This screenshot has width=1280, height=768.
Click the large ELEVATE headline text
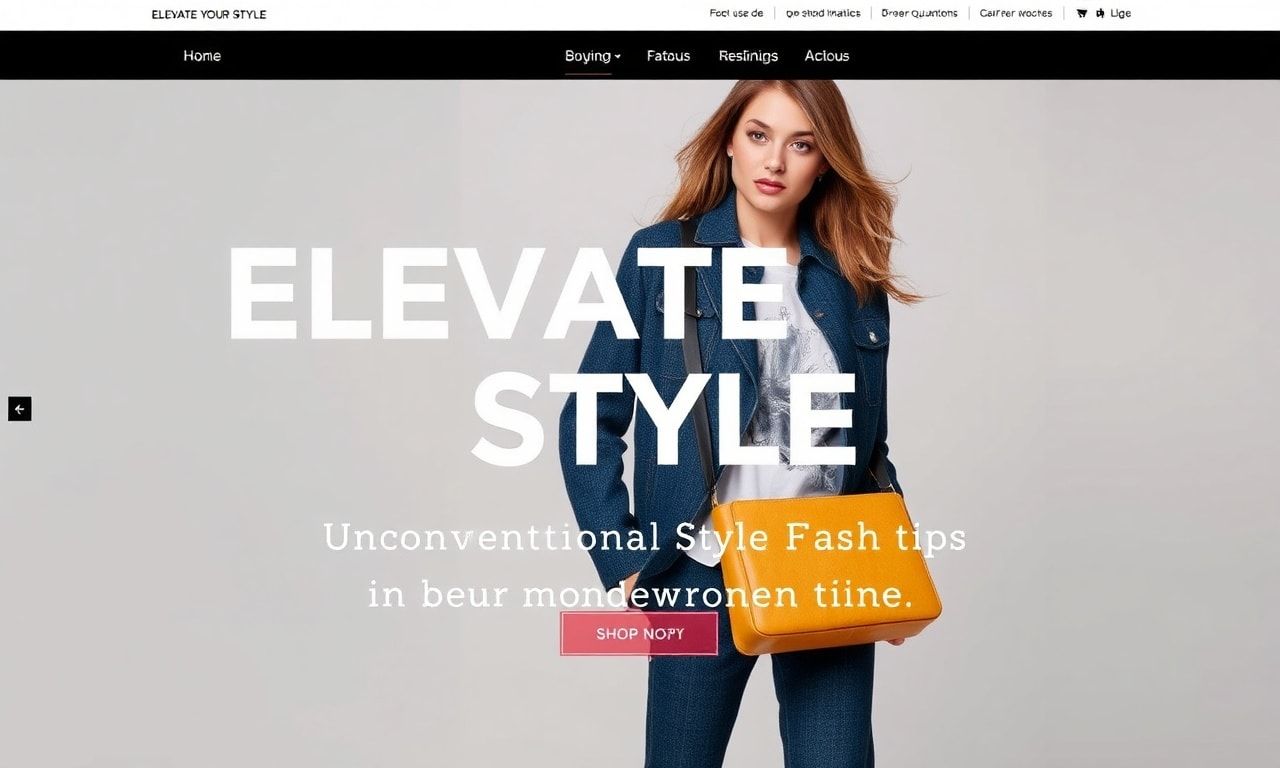click(510, 294)
